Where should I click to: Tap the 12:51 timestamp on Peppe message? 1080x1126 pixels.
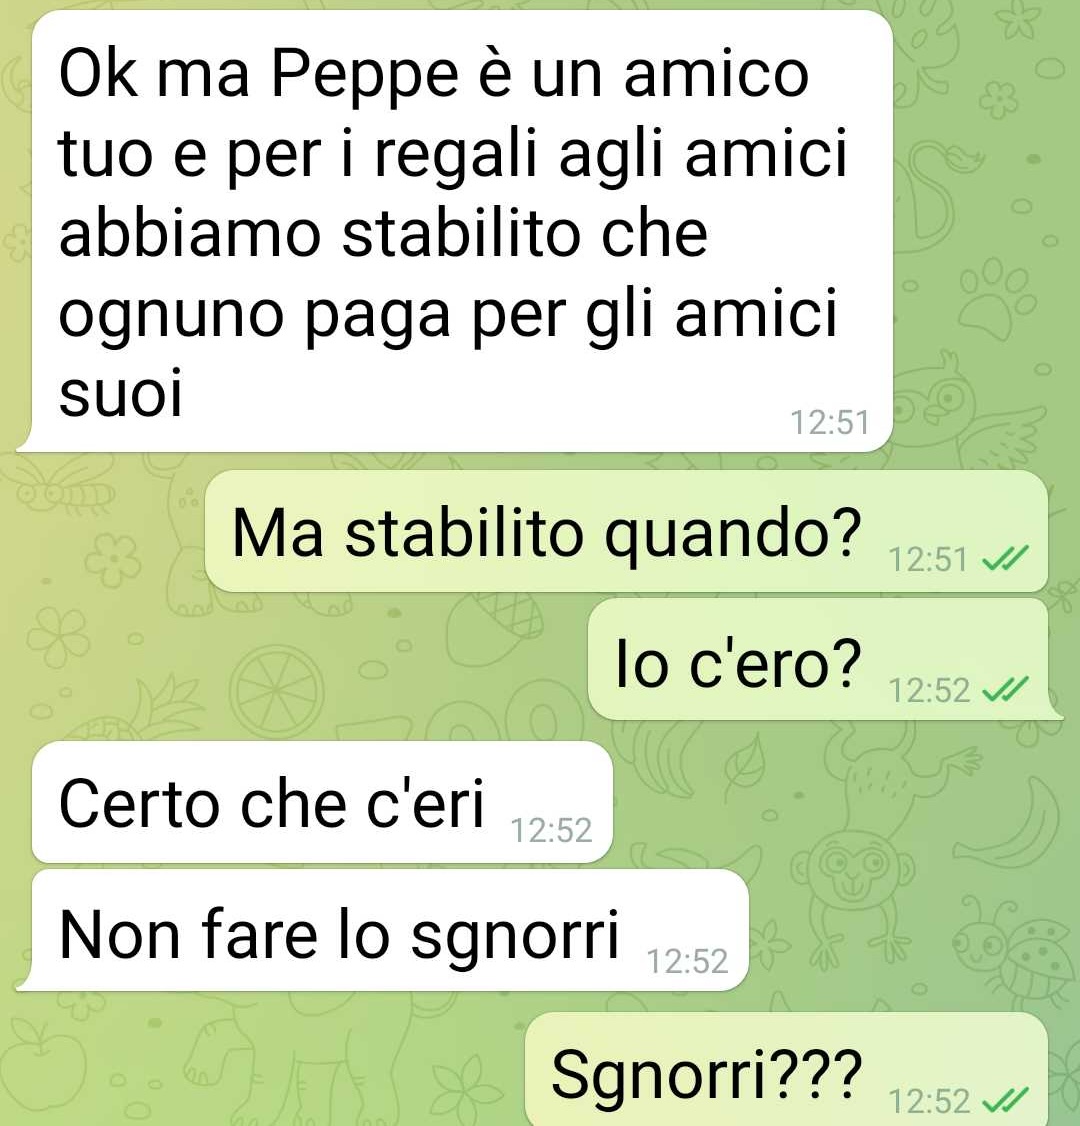(x=829, y=422)
